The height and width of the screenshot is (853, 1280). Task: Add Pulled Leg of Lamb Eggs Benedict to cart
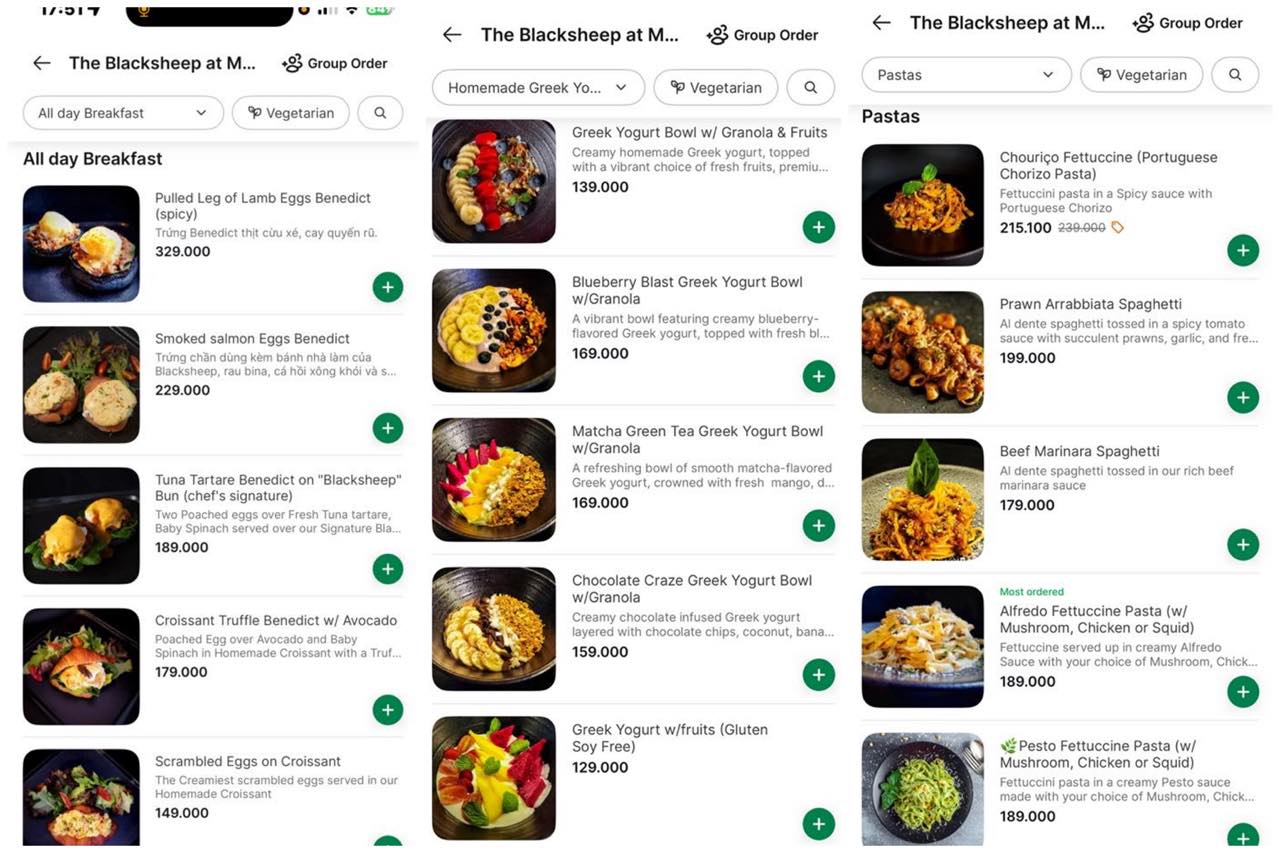point(388,288)
